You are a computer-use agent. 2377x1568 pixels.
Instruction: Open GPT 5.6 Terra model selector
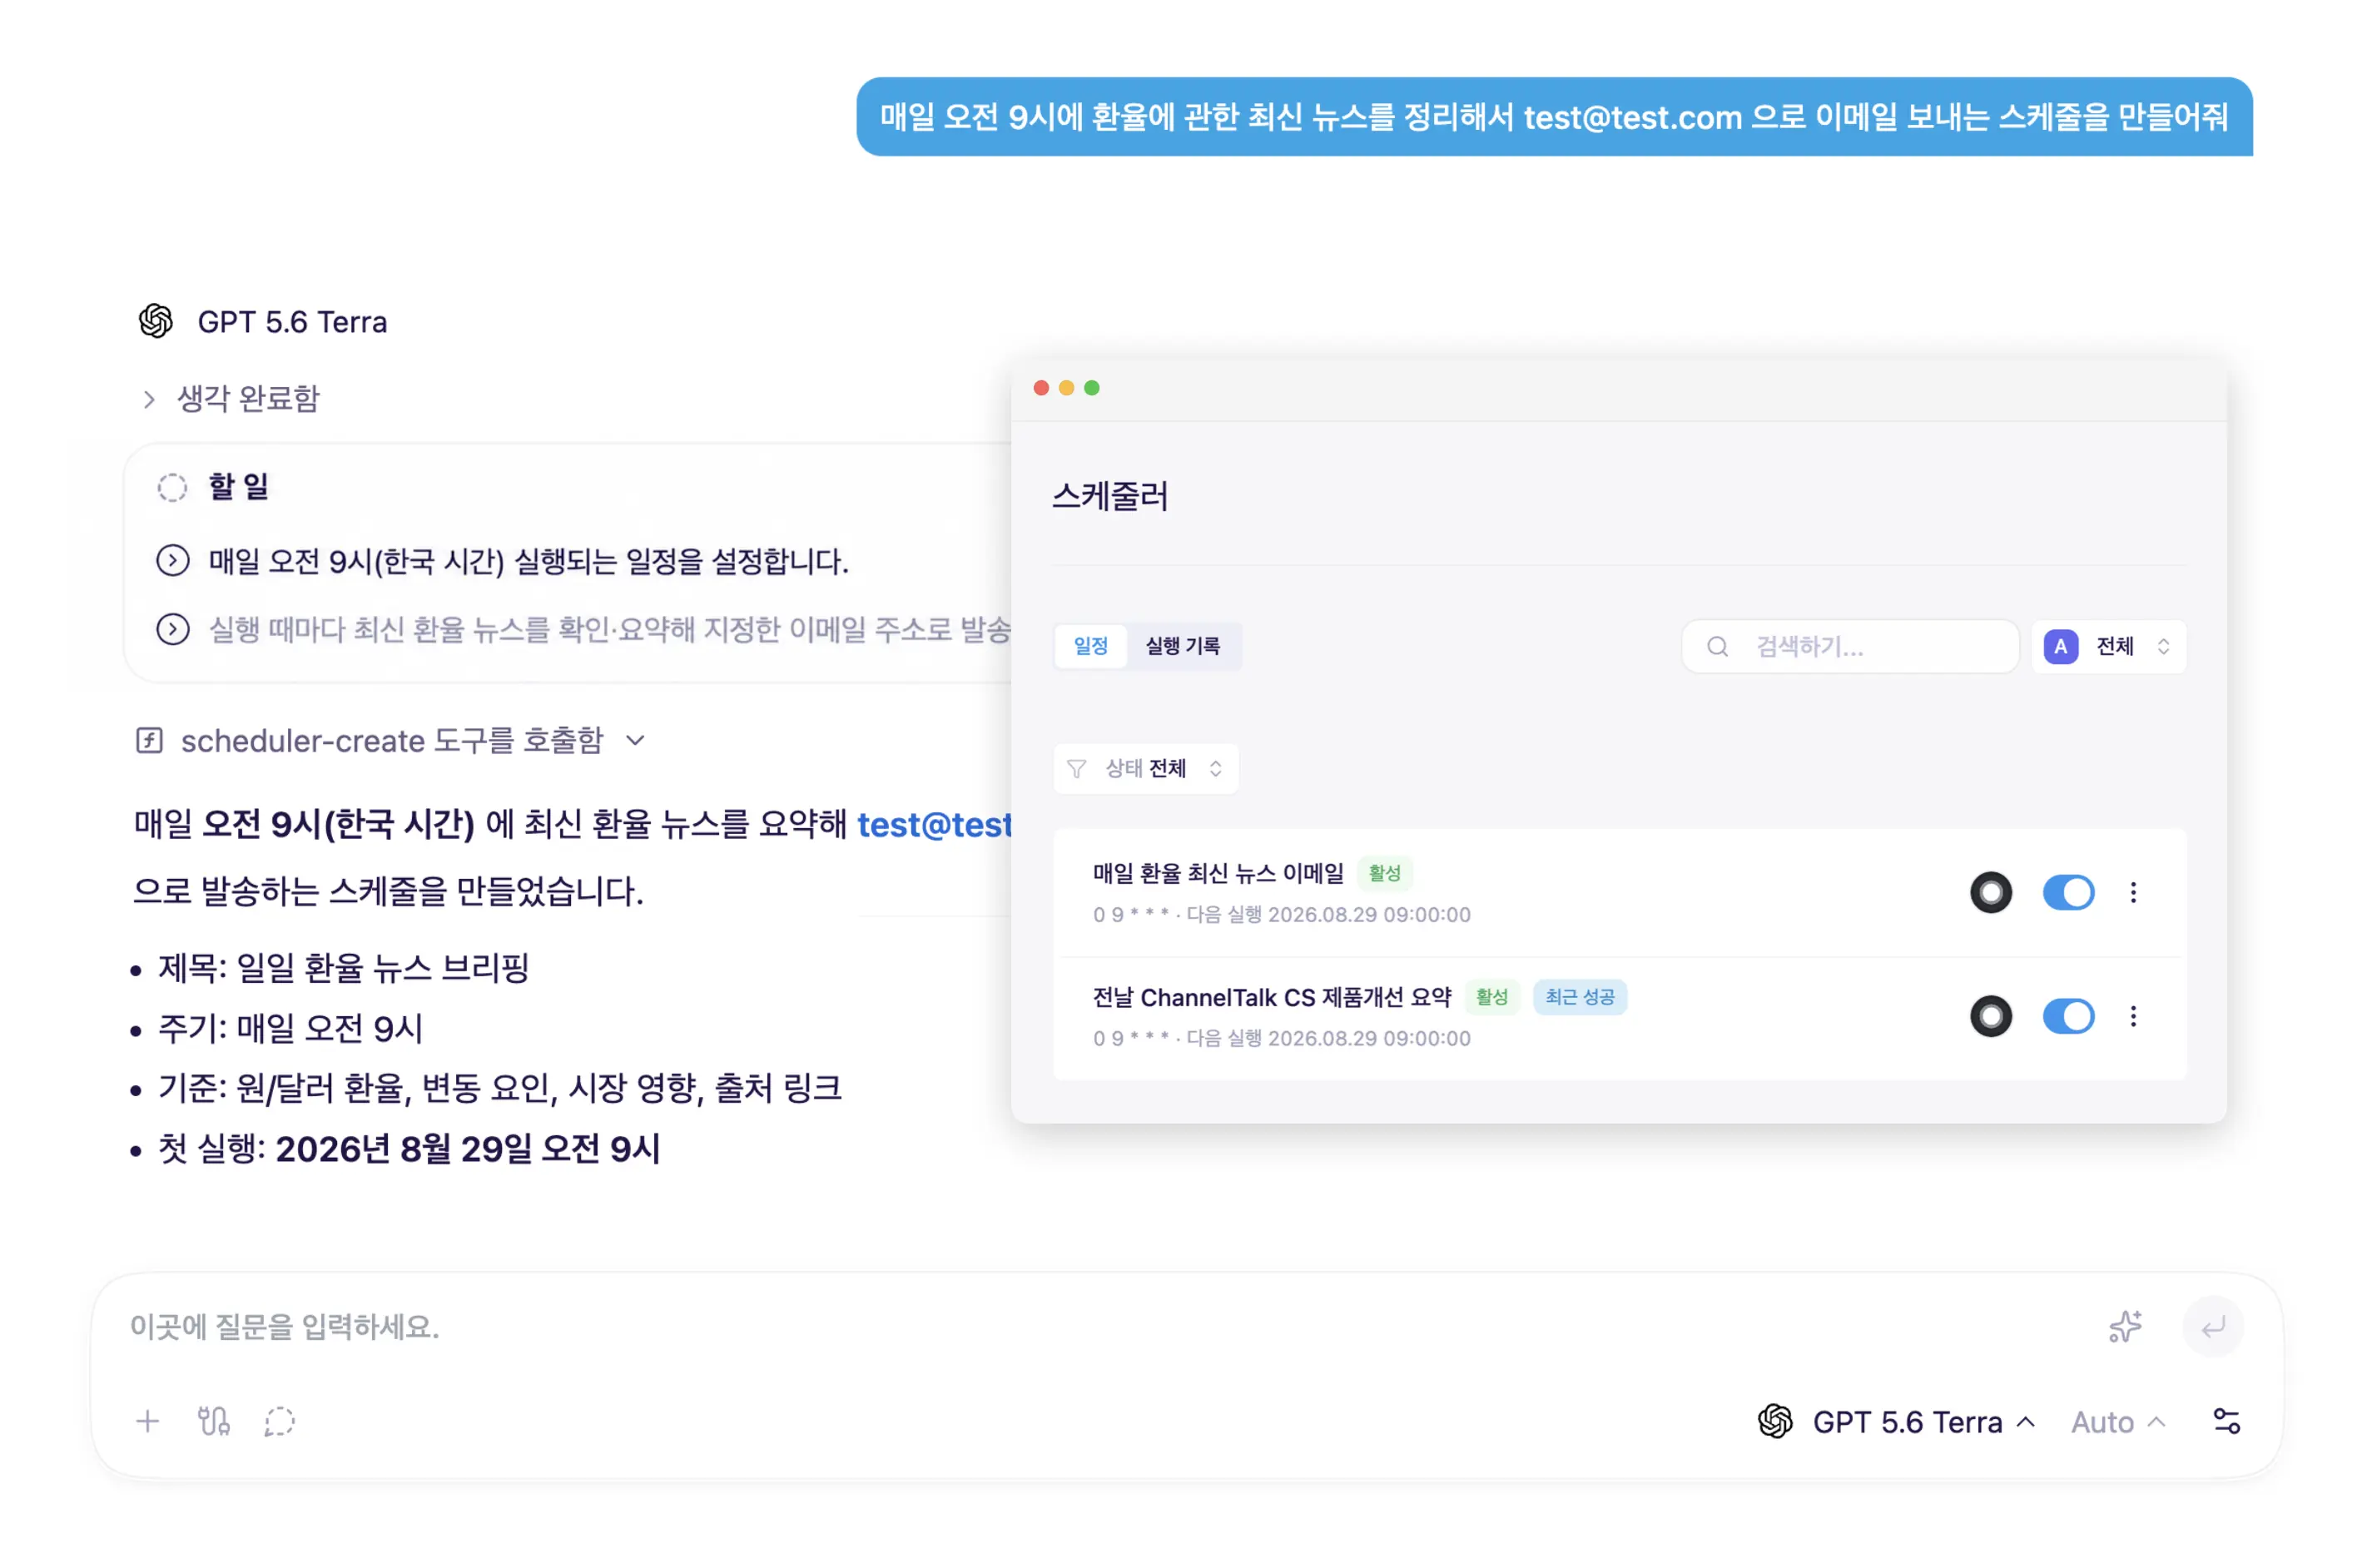click(x=1896, y=1421)
